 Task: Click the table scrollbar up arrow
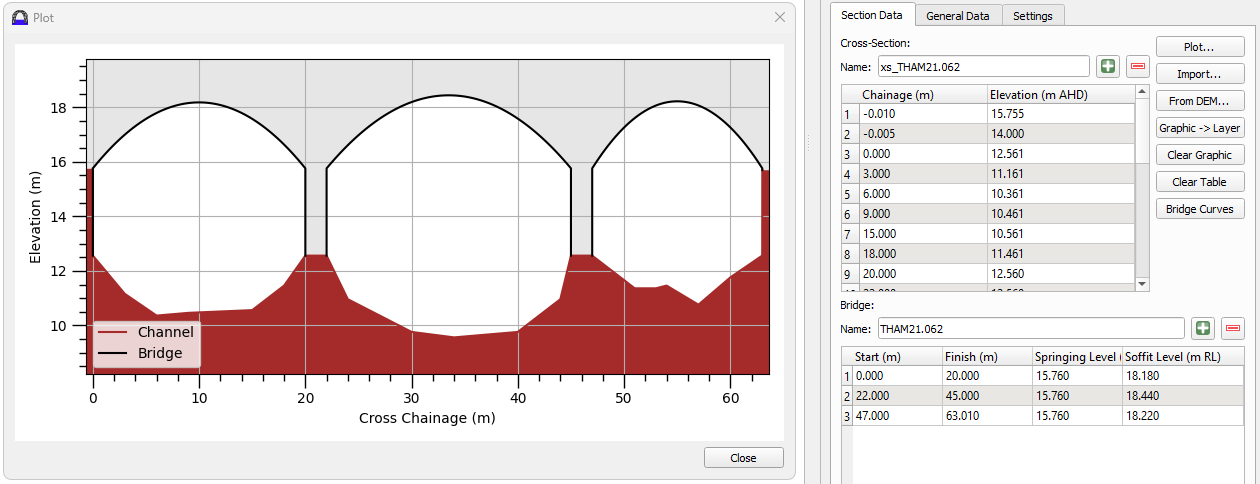click(x=1143, y=92)
